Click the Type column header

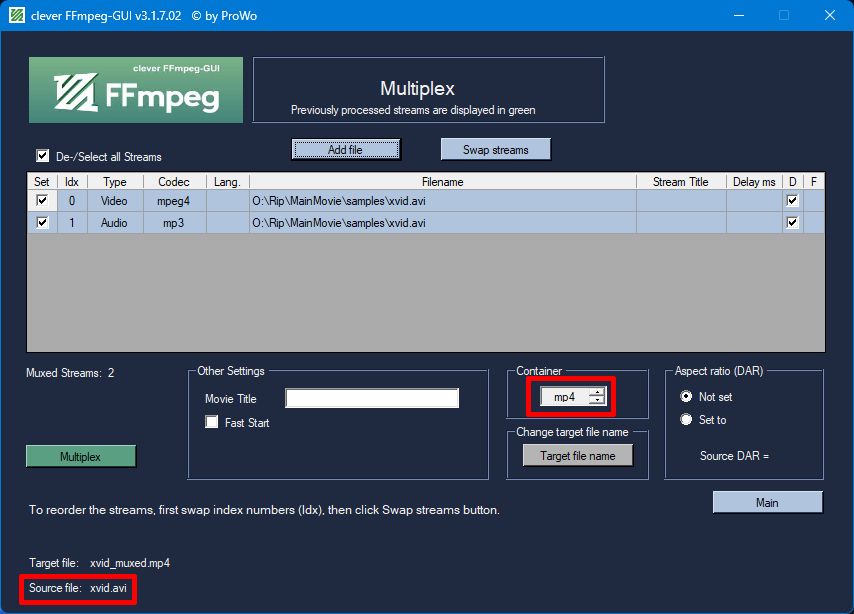(115, 181)
